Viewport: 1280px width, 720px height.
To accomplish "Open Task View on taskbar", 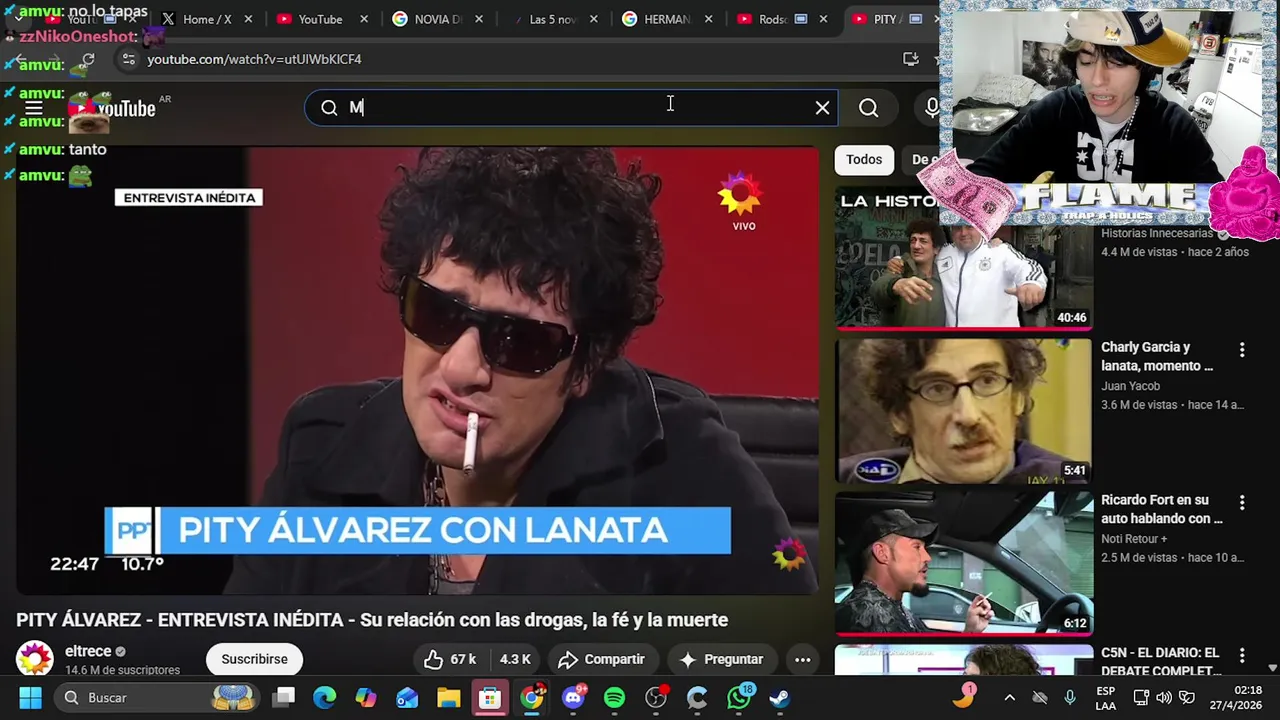I will pos(284,697).
